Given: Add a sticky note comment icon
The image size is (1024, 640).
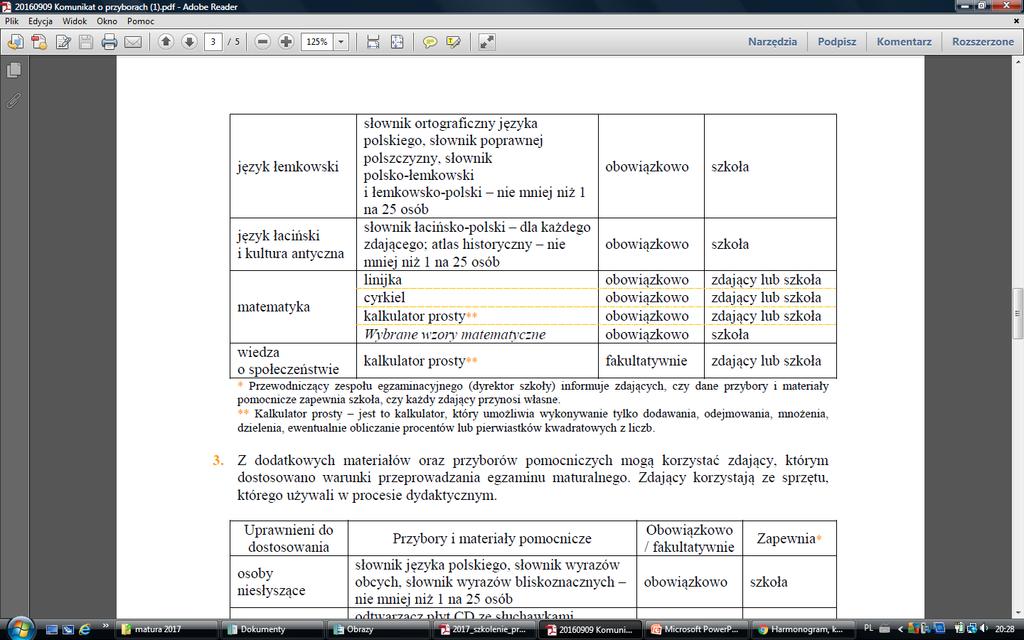Looking at the screenshot, I should pyautogui.click(x=430, y=42).
